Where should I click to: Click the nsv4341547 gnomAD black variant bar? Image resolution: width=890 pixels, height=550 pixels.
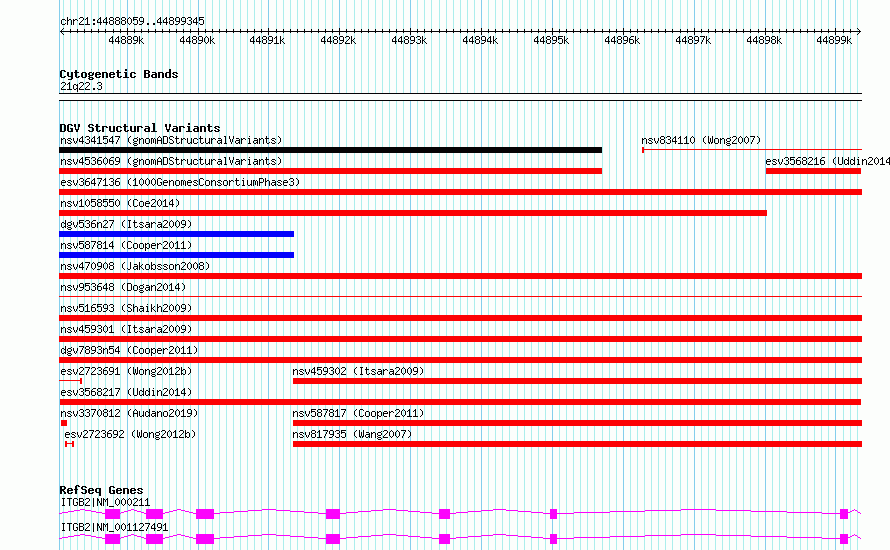point(330,150)
